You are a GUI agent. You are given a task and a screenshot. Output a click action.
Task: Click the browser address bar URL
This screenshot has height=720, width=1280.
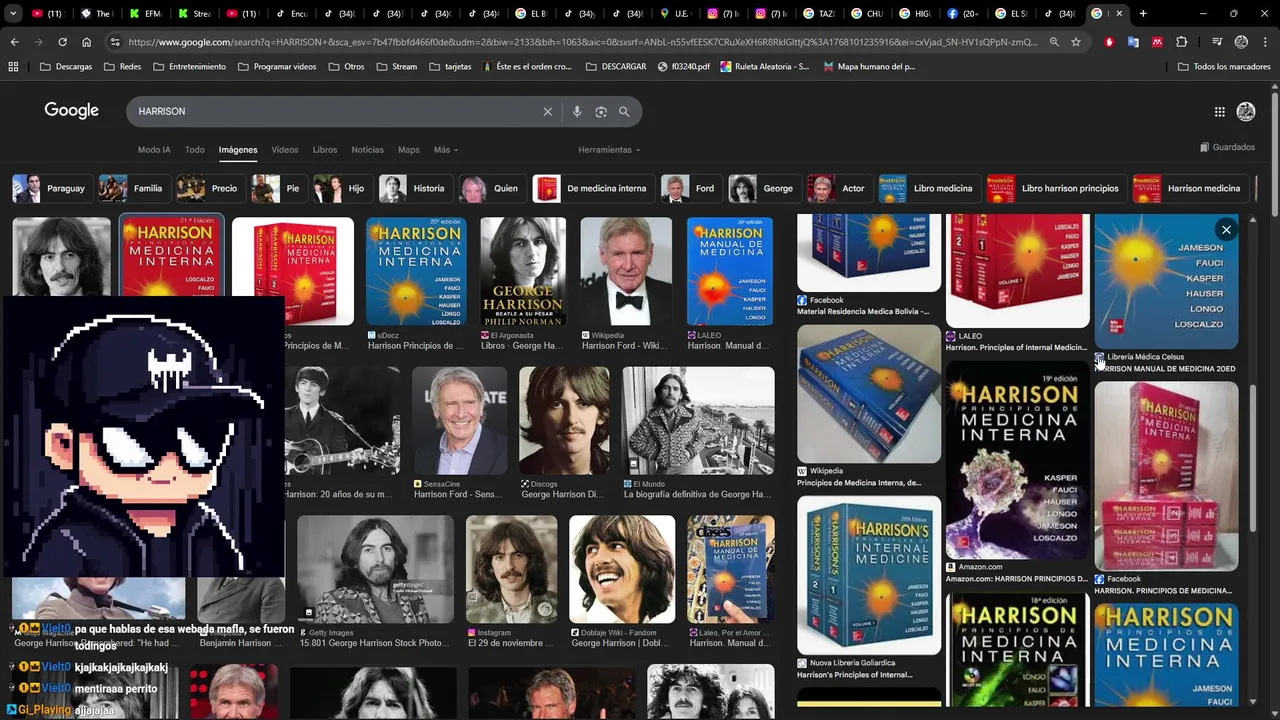tap(583, 42)
